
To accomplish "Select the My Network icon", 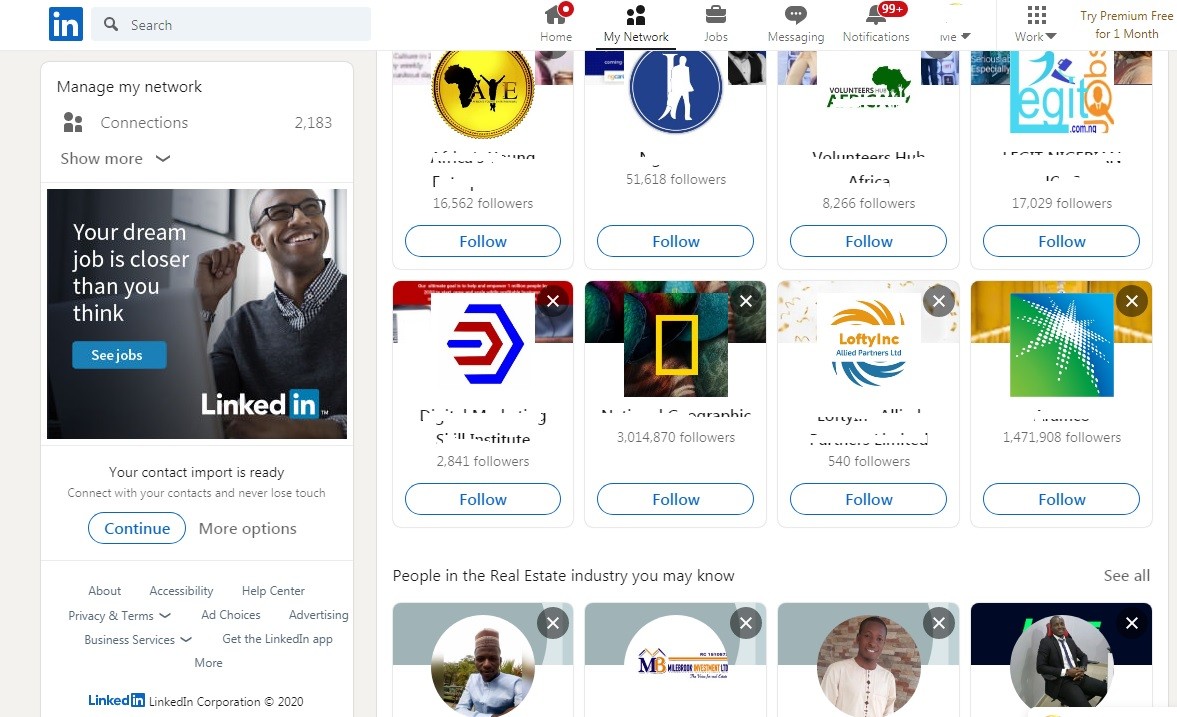I will (x=635, y=15).
